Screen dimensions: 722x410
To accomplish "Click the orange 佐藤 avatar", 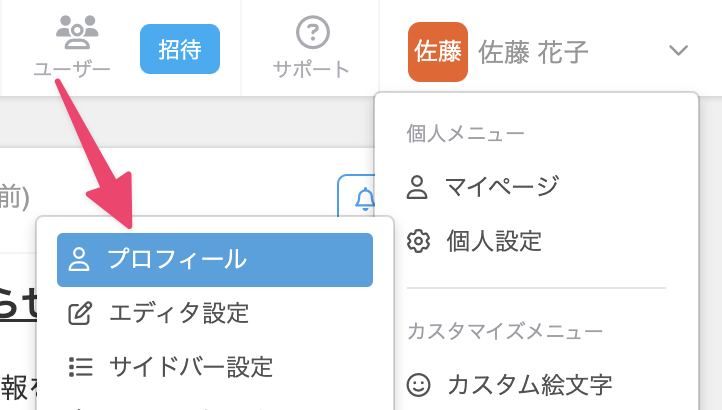I will point(437,52).
